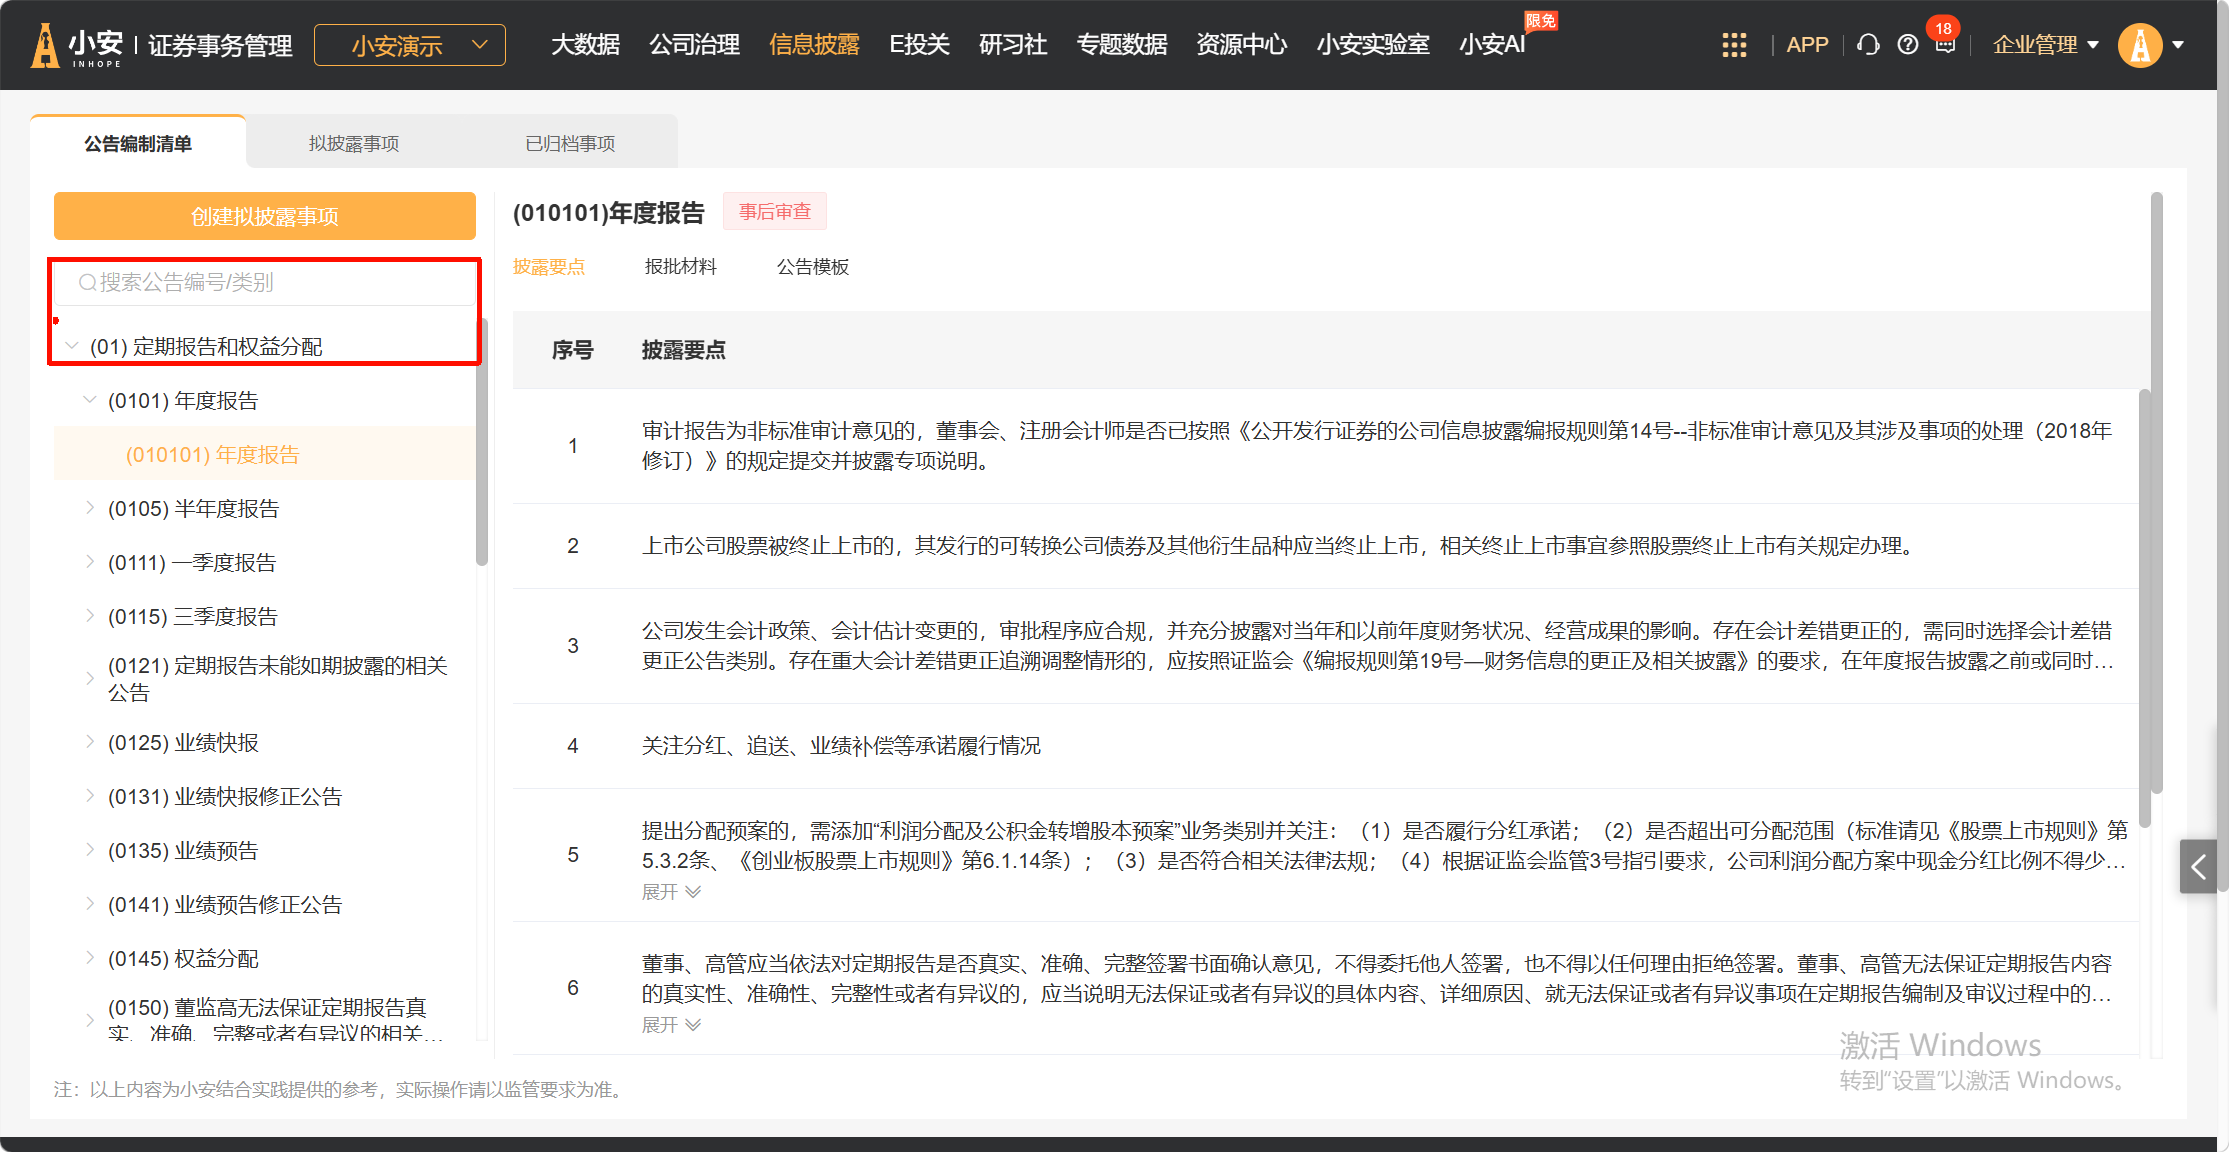Click the orange user avatar icon
The image size is (2229, 1152).
point(2140,45)
